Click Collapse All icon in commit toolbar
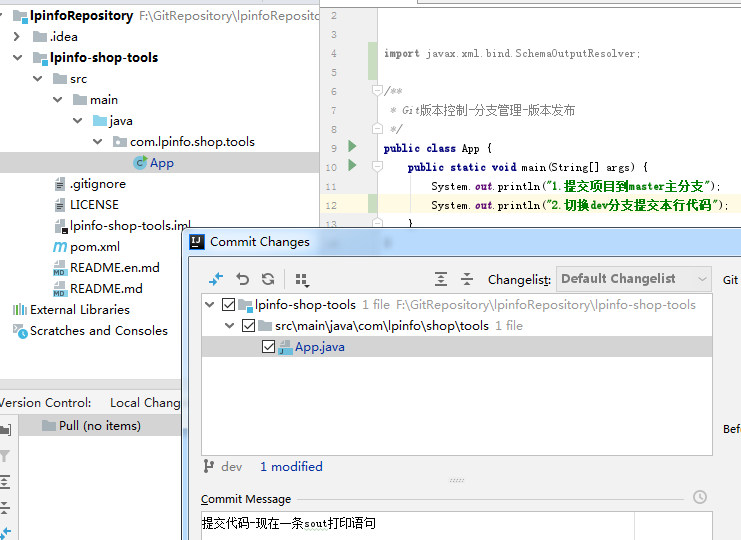Viewport: 741px width, 540px height. (x=467, y=279)
